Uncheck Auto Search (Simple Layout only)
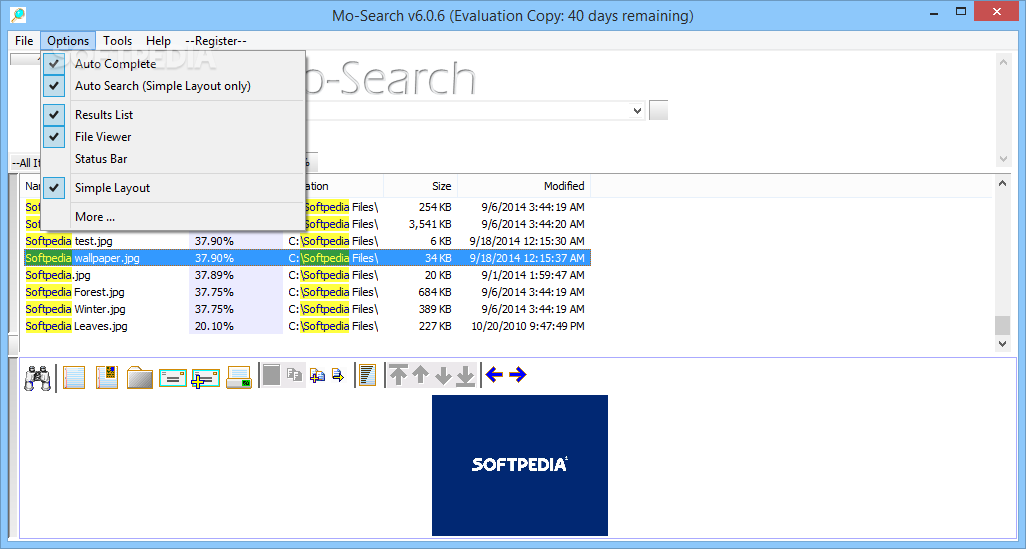The height and width of the screenshot is (549, 1026). tap(173, 86)
